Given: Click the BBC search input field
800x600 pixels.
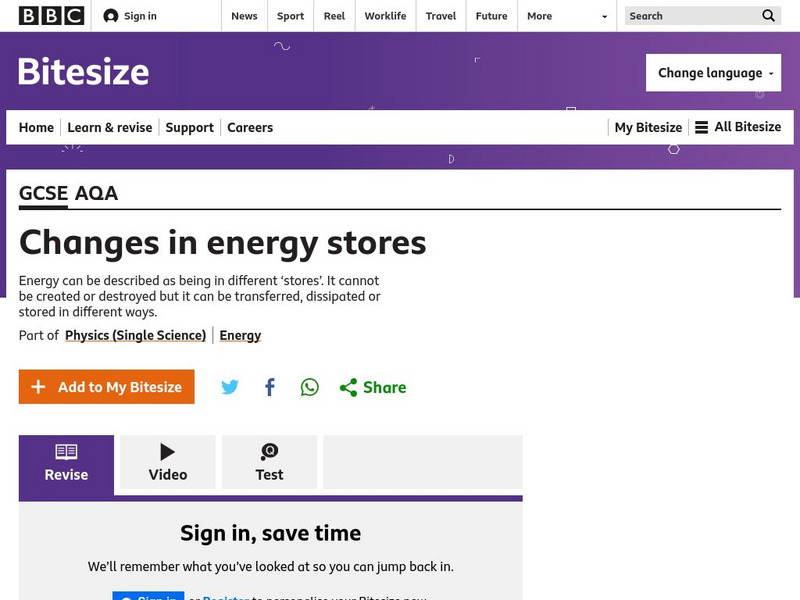Looking at the screenshot, I should (690, 16).
